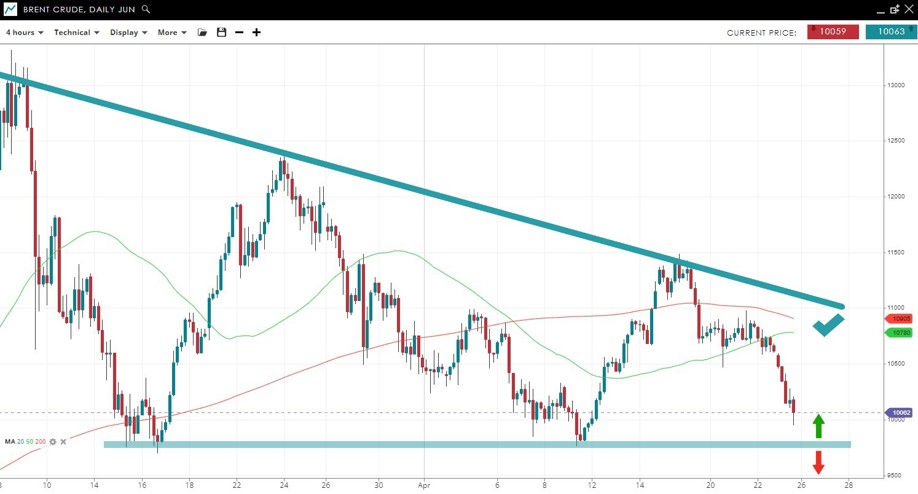Select the red 10905 moving average price tag
This screenshot has height=494, width=918.
pos(900,318)
